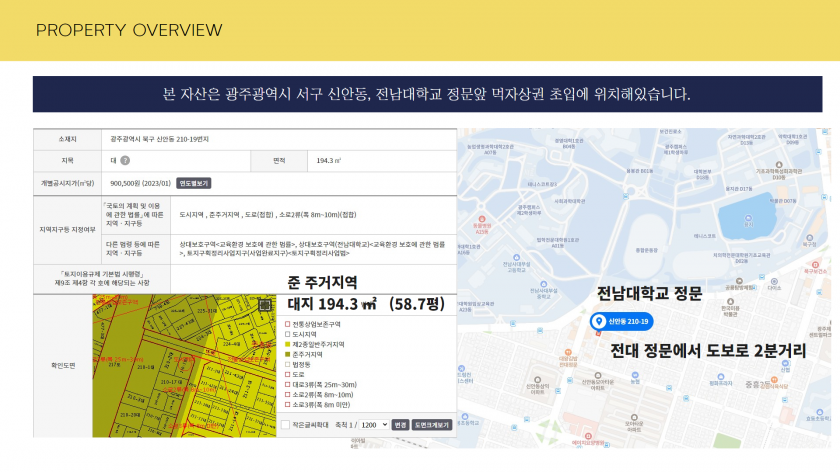Click the land price 900,500원 (2023/01)
The image size is (840, 472).
140,183
